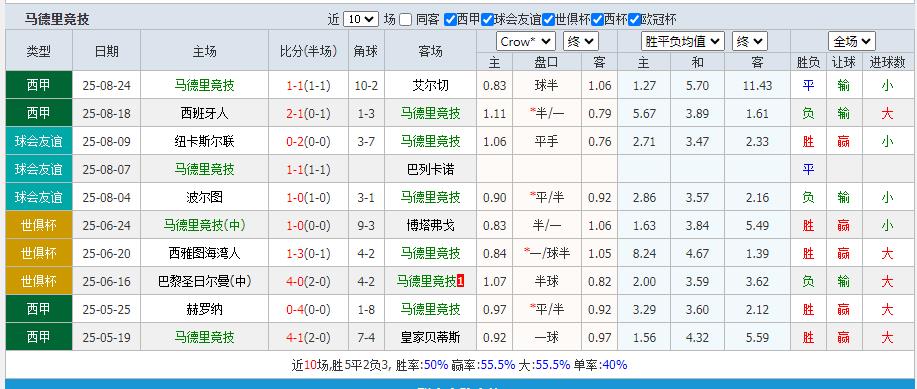
Task: Click 纽卡斯尔联 team link
Action: [204, 142]
